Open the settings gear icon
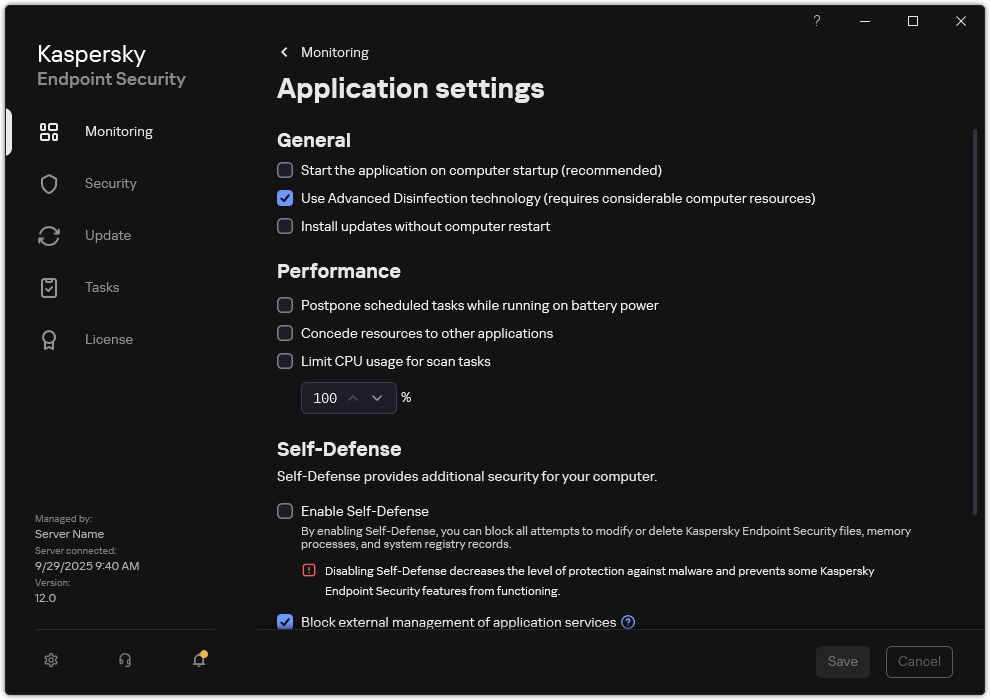This screenshot has height=700, width=990. pos(50,660)
